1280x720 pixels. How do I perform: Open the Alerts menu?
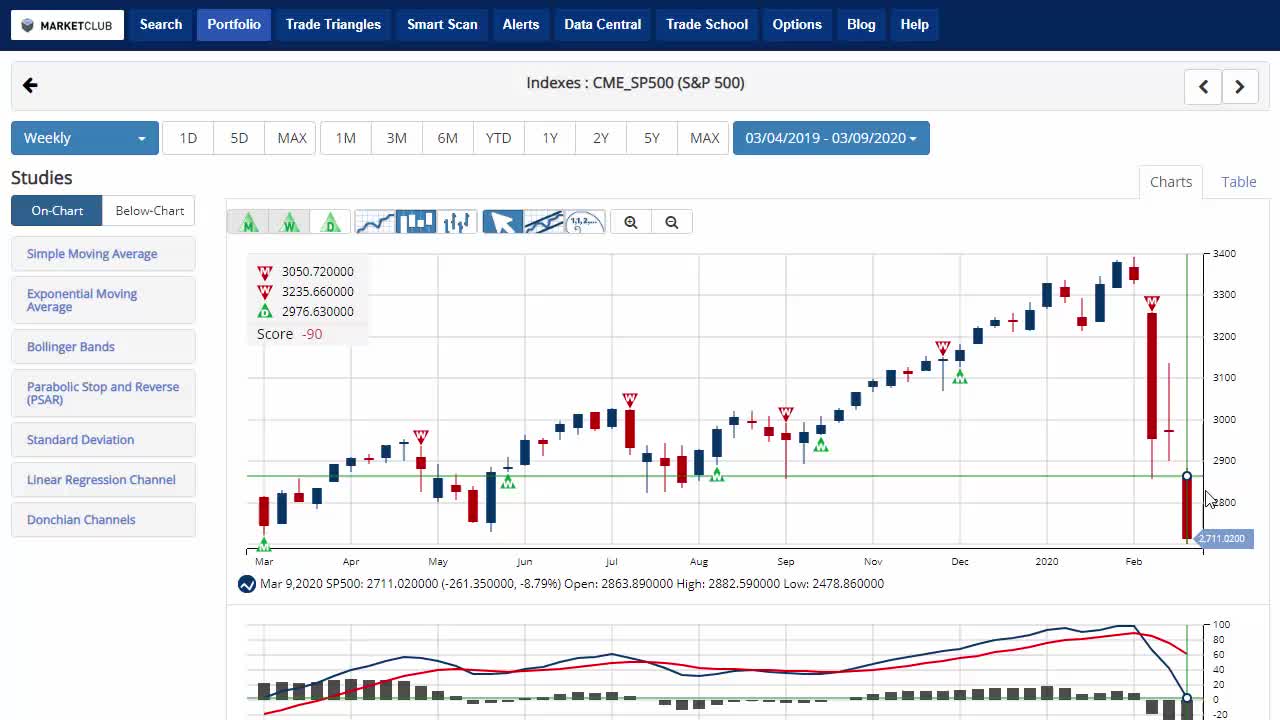(x=521, y=25)
